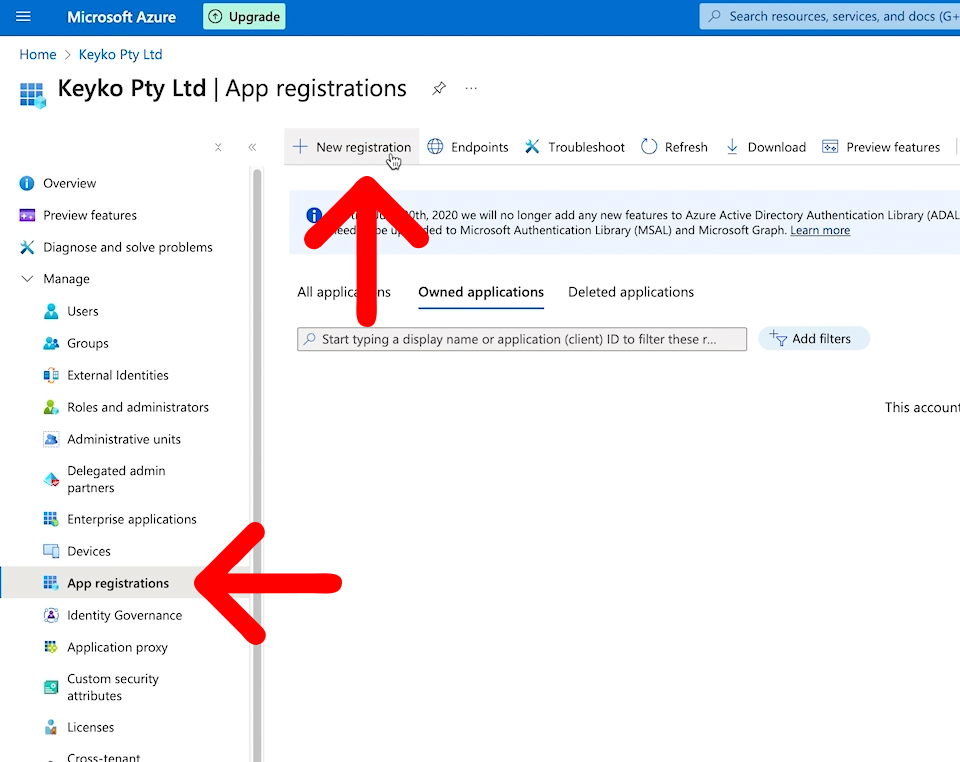Click the Upgrade button
The width and height of the screenshot is (960, 762).
pos(243,16)
